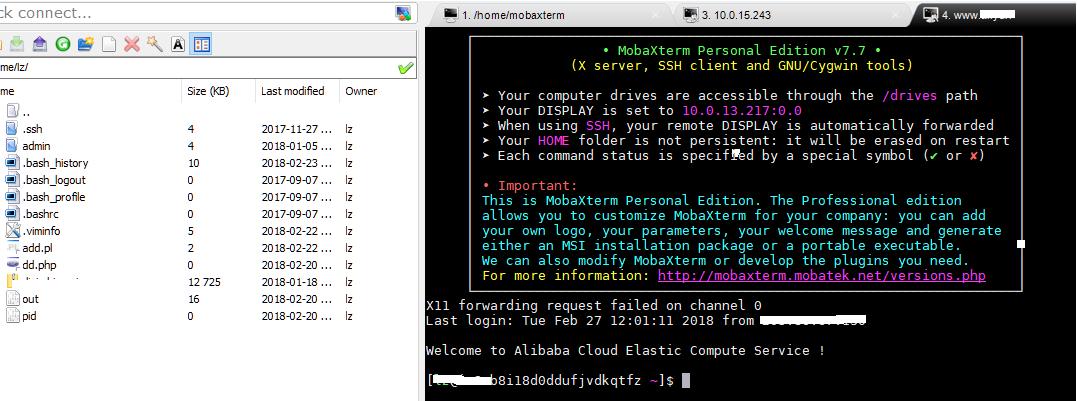1077x401 pixels.
Task: Refresh the SFTP folder with green icon
Action: pos(63,45)
